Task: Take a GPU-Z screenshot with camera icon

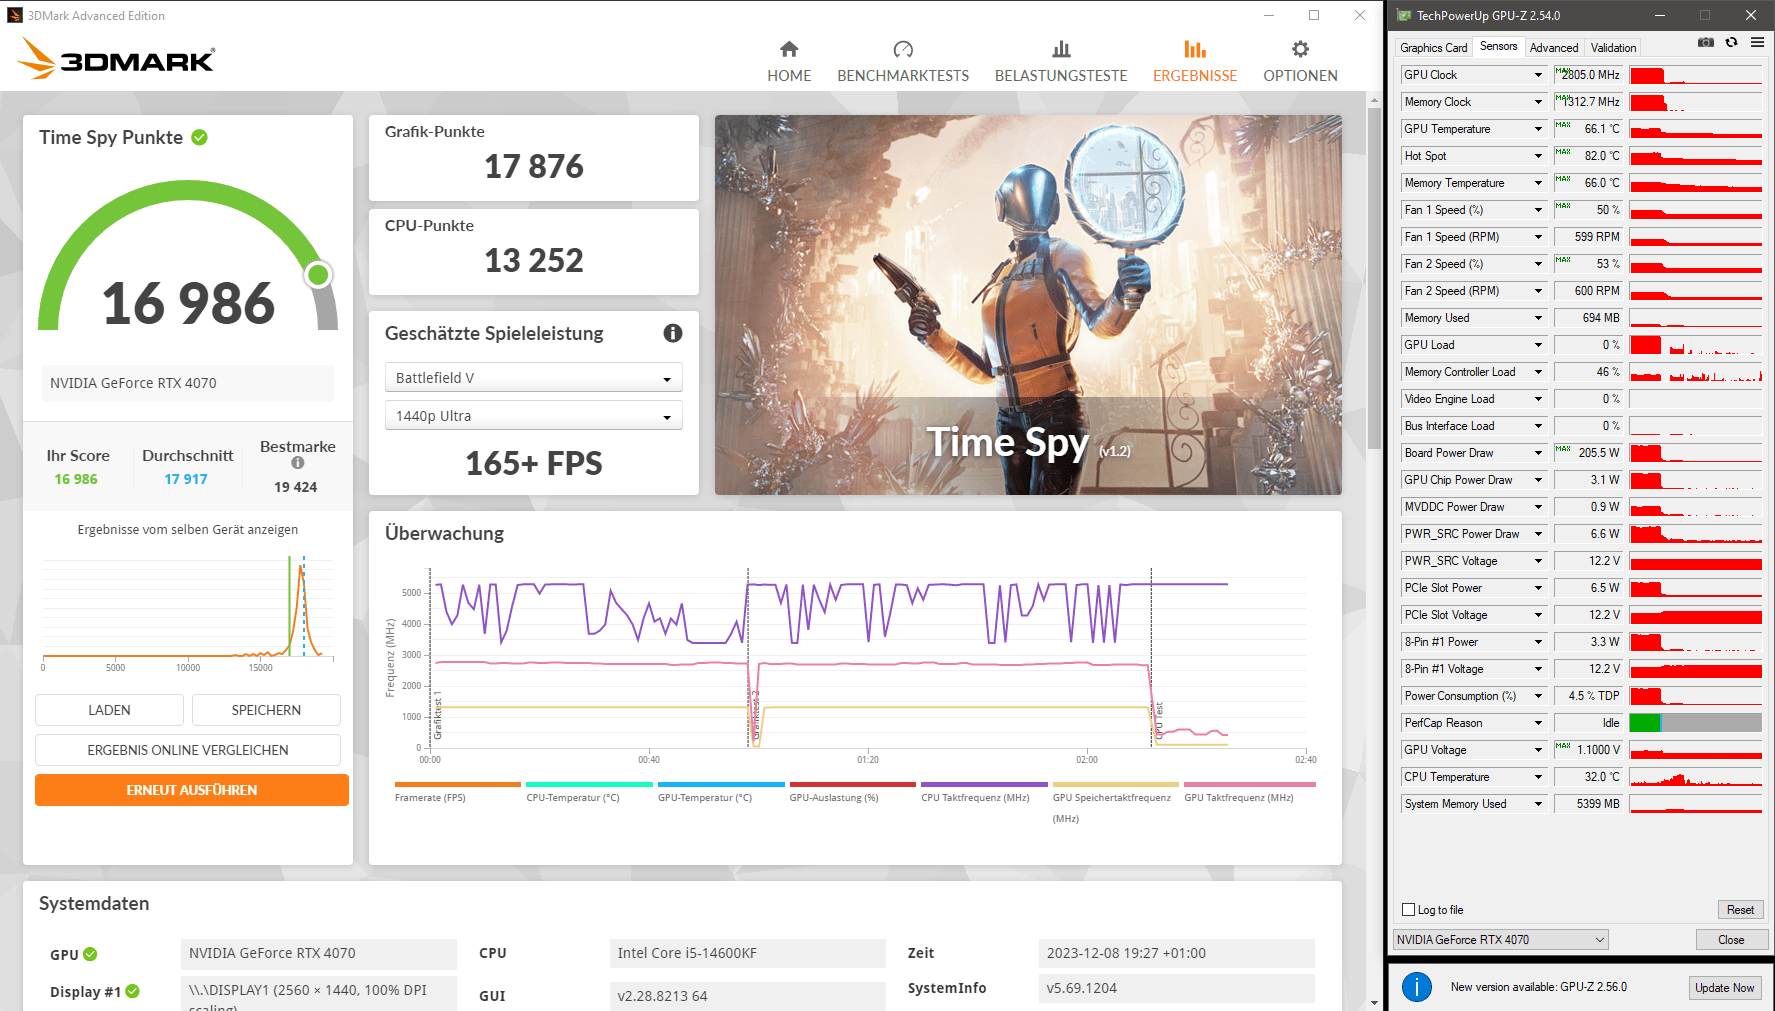Action: click(1706, 42)
